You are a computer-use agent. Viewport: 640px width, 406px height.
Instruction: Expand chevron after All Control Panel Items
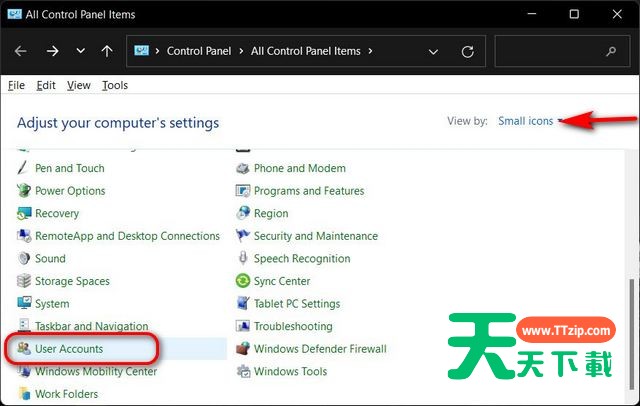pos(370,51)
